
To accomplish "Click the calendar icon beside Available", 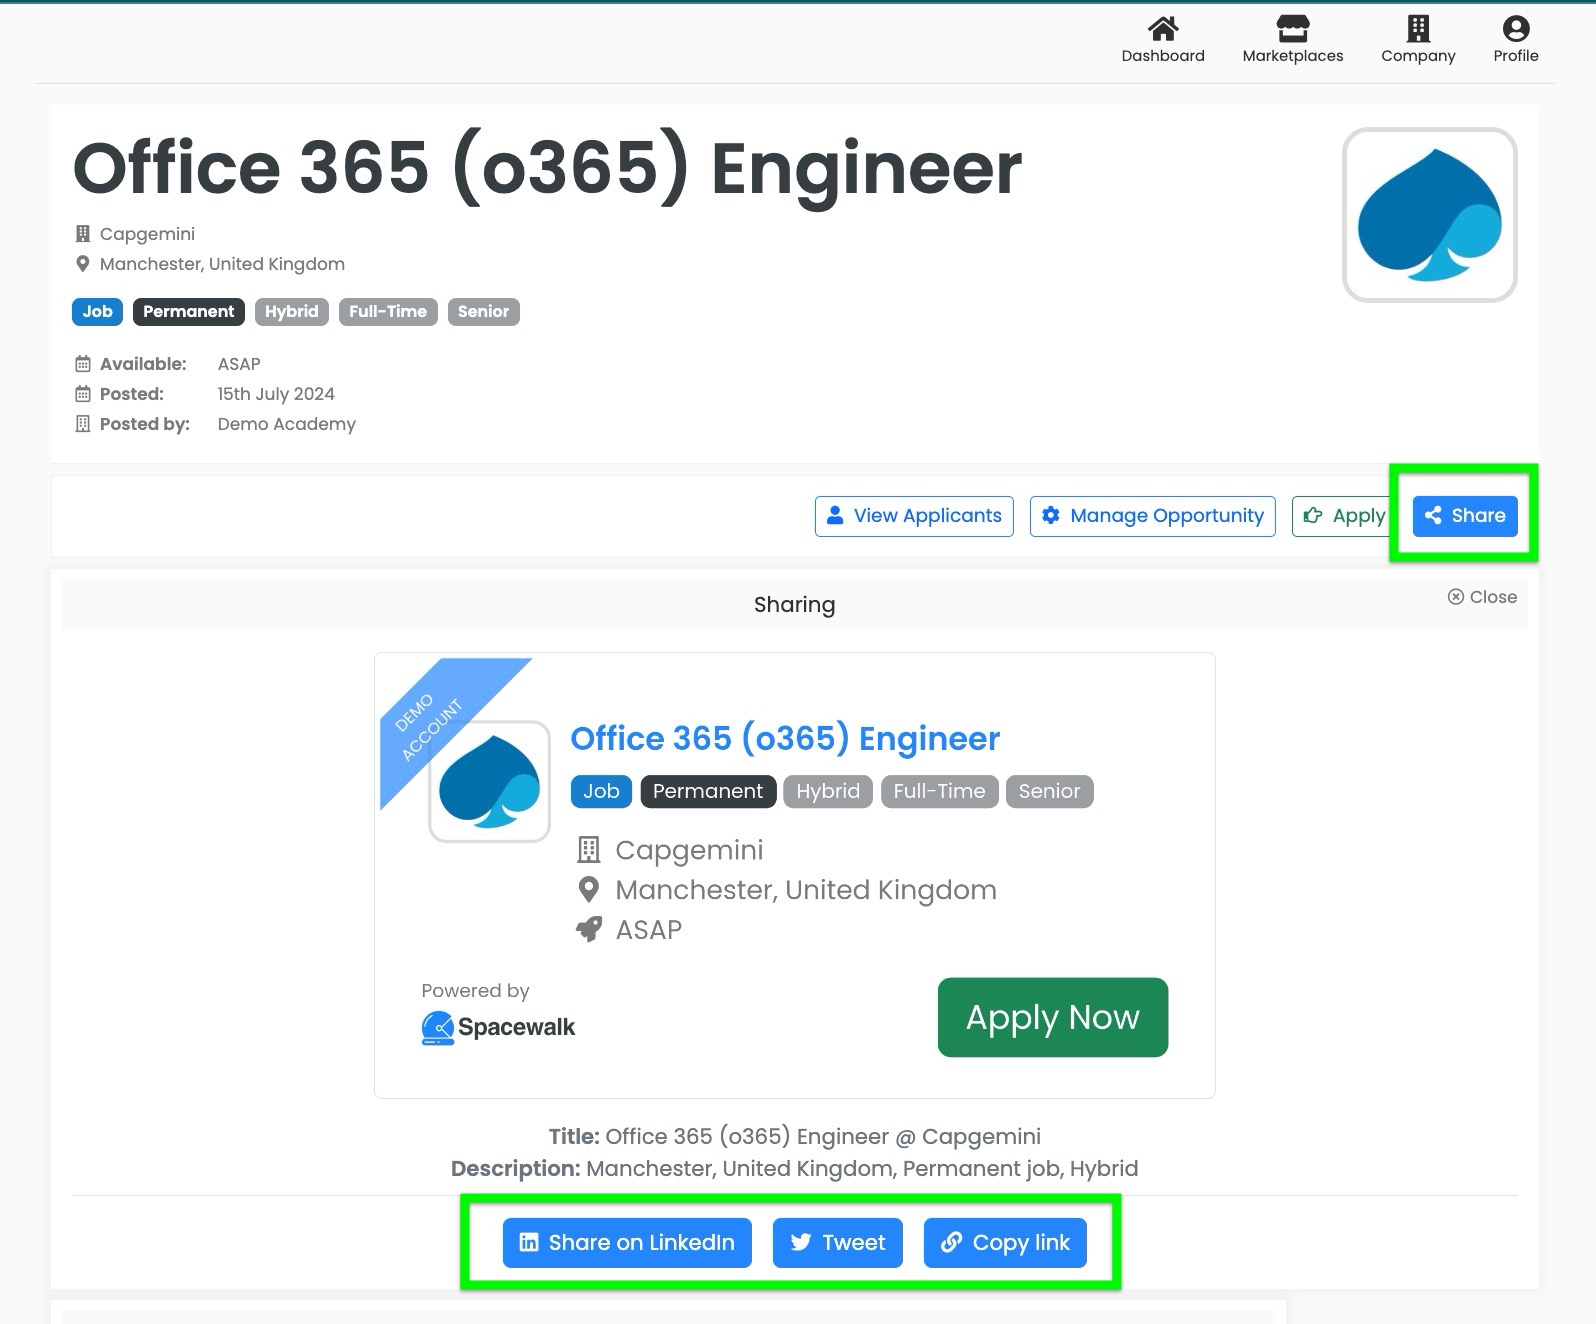I will click(x=83, y=364).
